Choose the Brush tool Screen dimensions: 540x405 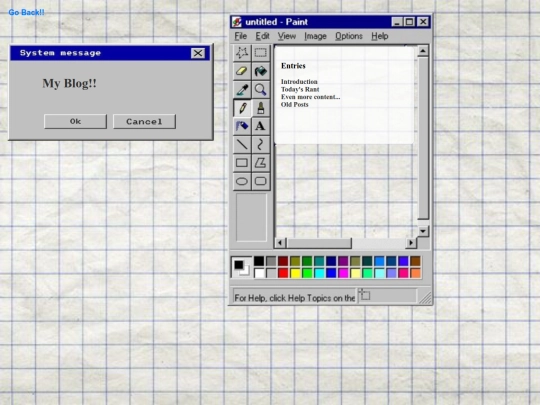click(260, 108)
